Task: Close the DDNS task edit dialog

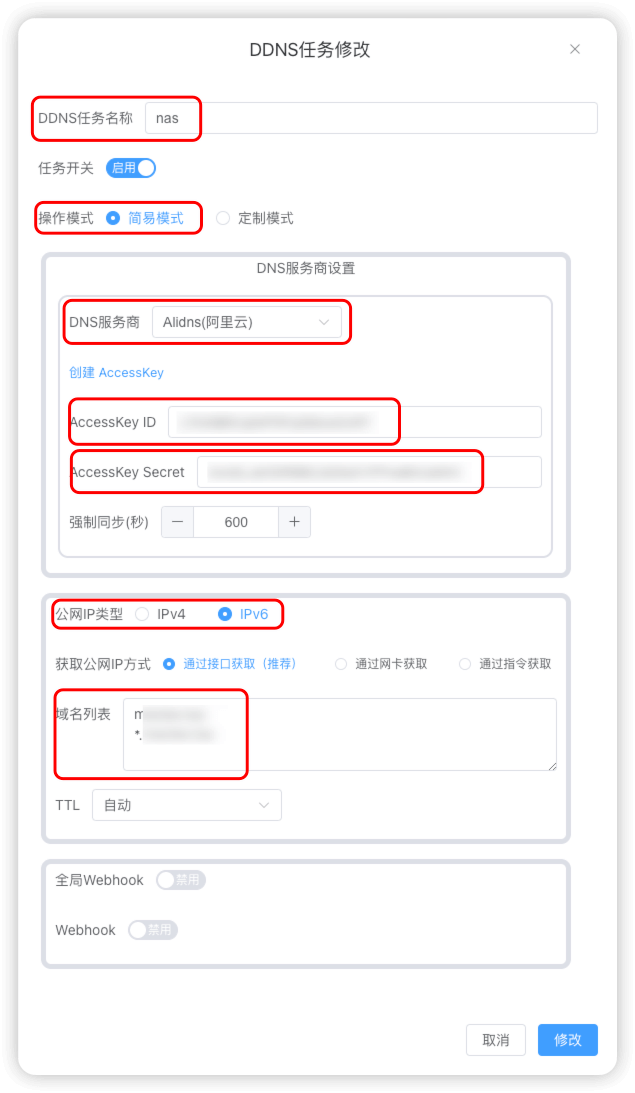Action: point(574,49)
